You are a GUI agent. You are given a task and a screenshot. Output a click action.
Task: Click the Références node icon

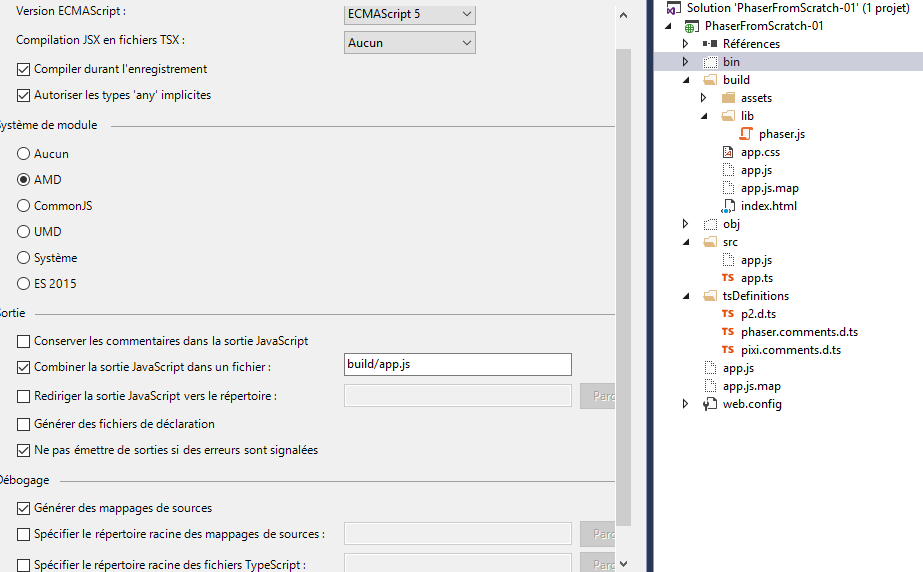pos(710,44)
